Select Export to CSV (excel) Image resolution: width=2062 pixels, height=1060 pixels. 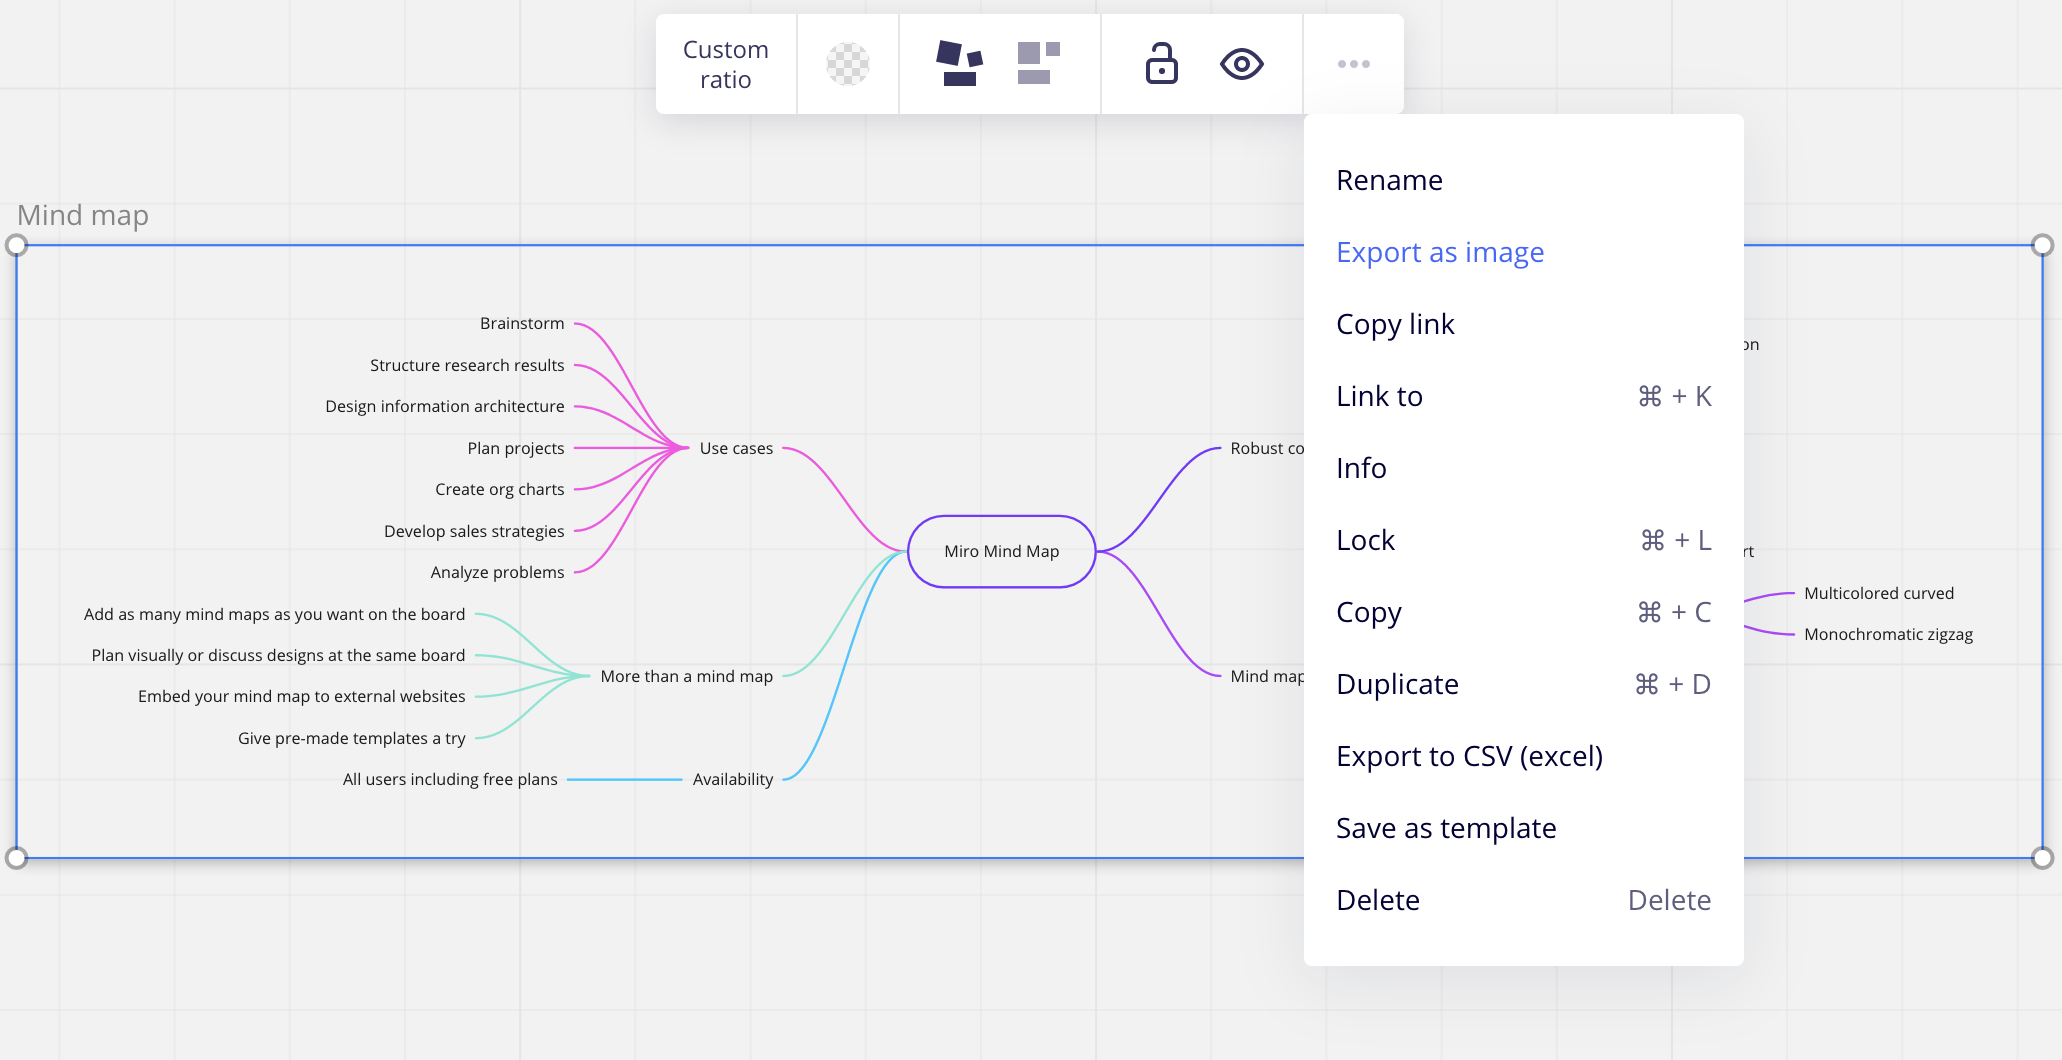(1469, 756)
